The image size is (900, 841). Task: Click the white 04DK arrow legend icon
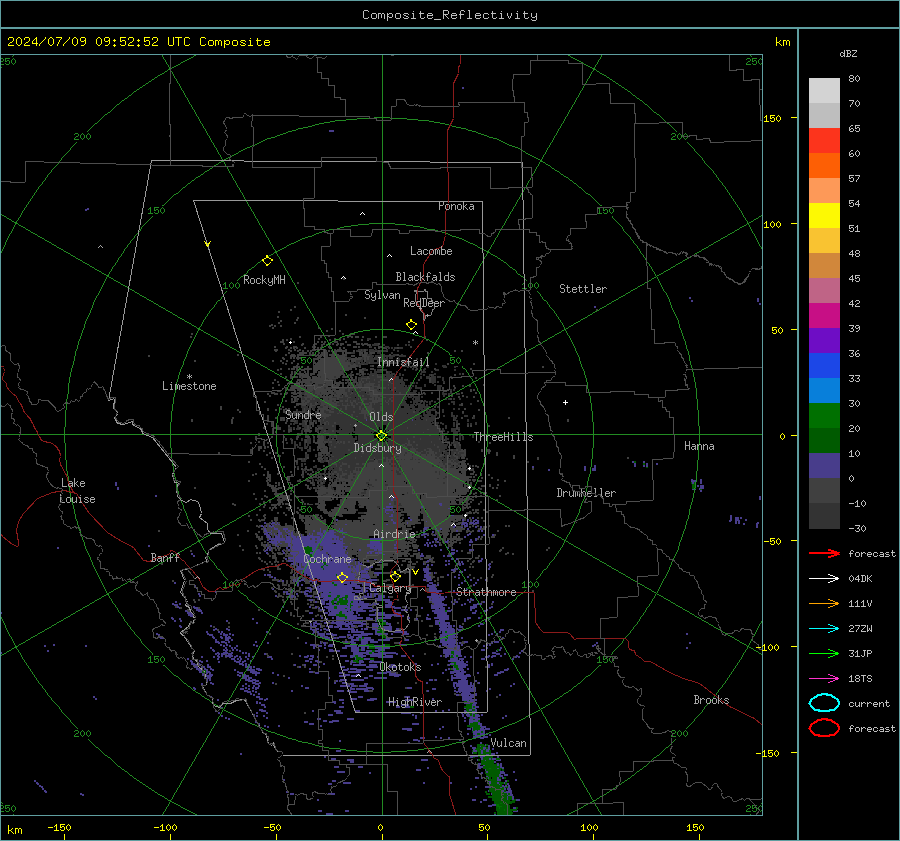(x=824, y=579)
